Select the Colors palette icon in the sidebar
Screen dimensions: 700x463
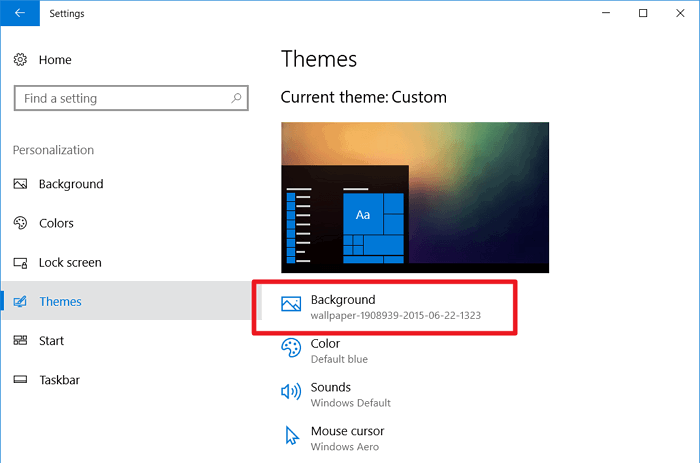click(20, 223)
